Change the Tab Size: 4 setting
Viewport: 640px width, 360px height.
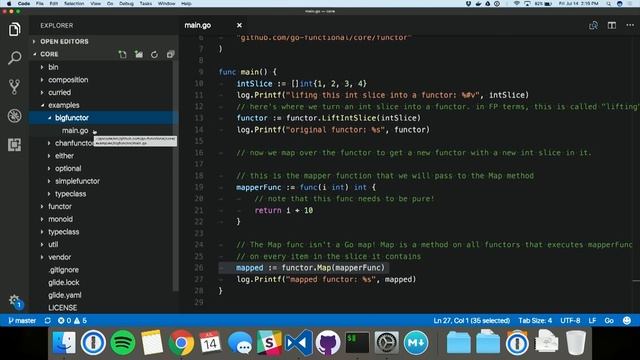point(535,320)
